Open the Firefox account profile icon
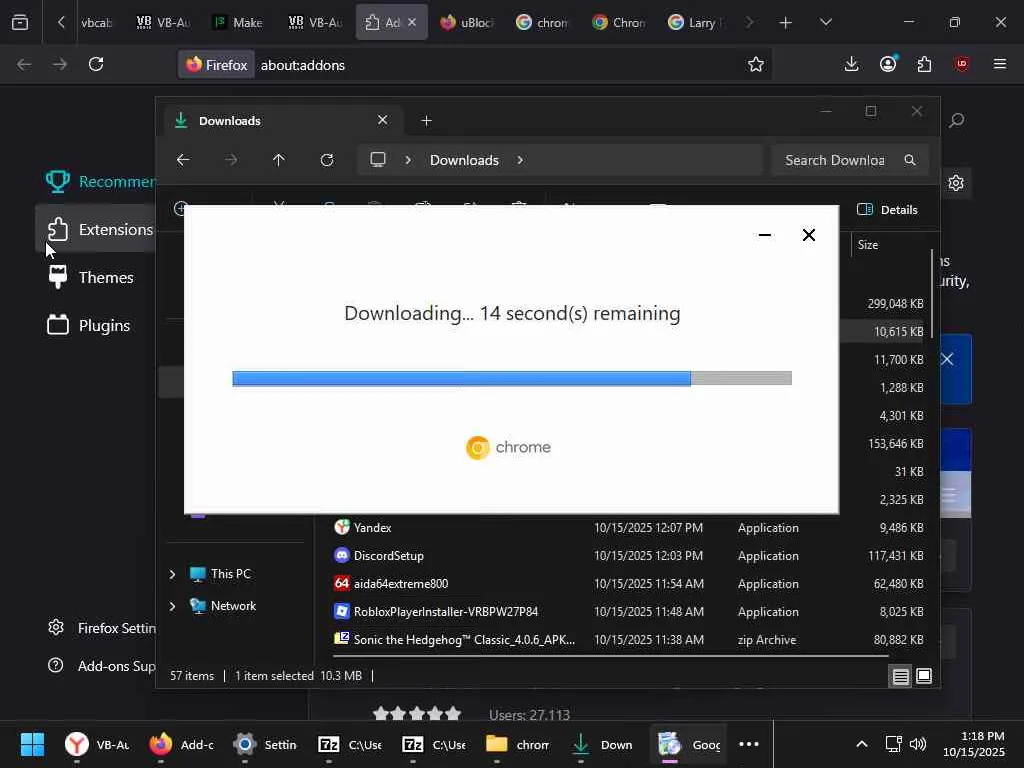The width and height of the screenshot is (1024, 768). 888,64
